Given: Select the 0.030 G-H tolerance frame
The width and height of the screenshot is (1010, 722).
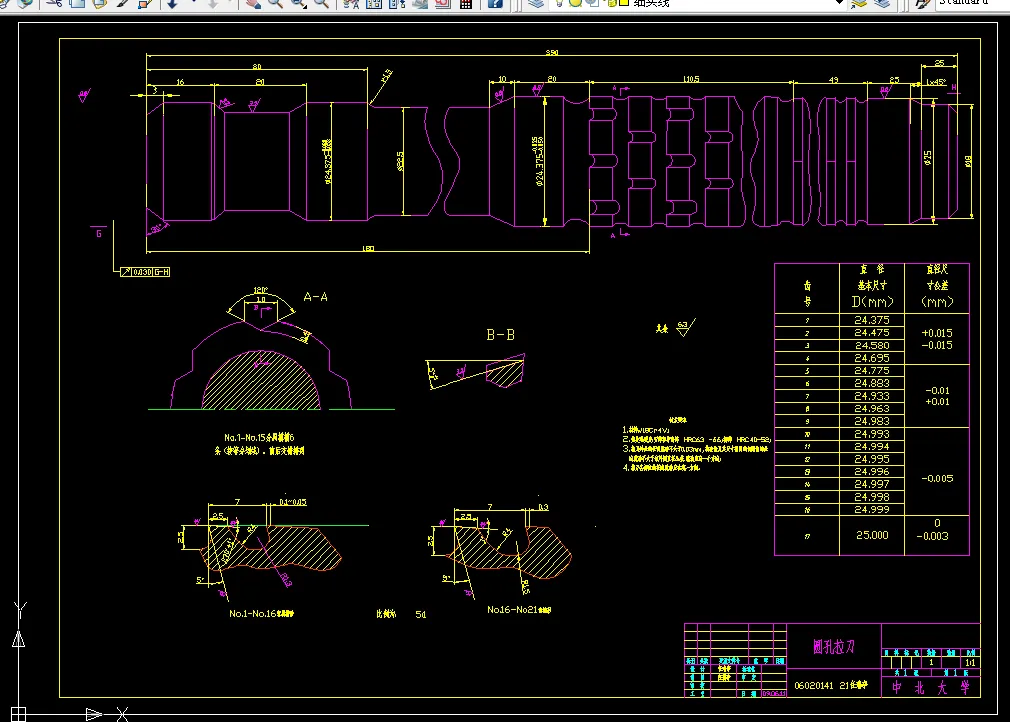Looking at the screenshot, I should (x=145, y=272).
